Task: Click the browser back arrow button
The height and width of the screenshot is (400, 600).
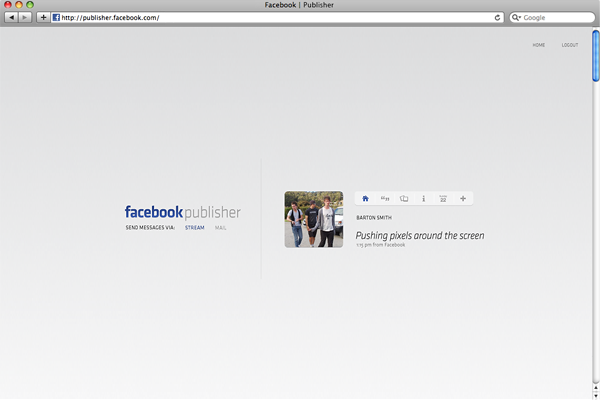Action: pyautogui.click(x=12, y=18)
